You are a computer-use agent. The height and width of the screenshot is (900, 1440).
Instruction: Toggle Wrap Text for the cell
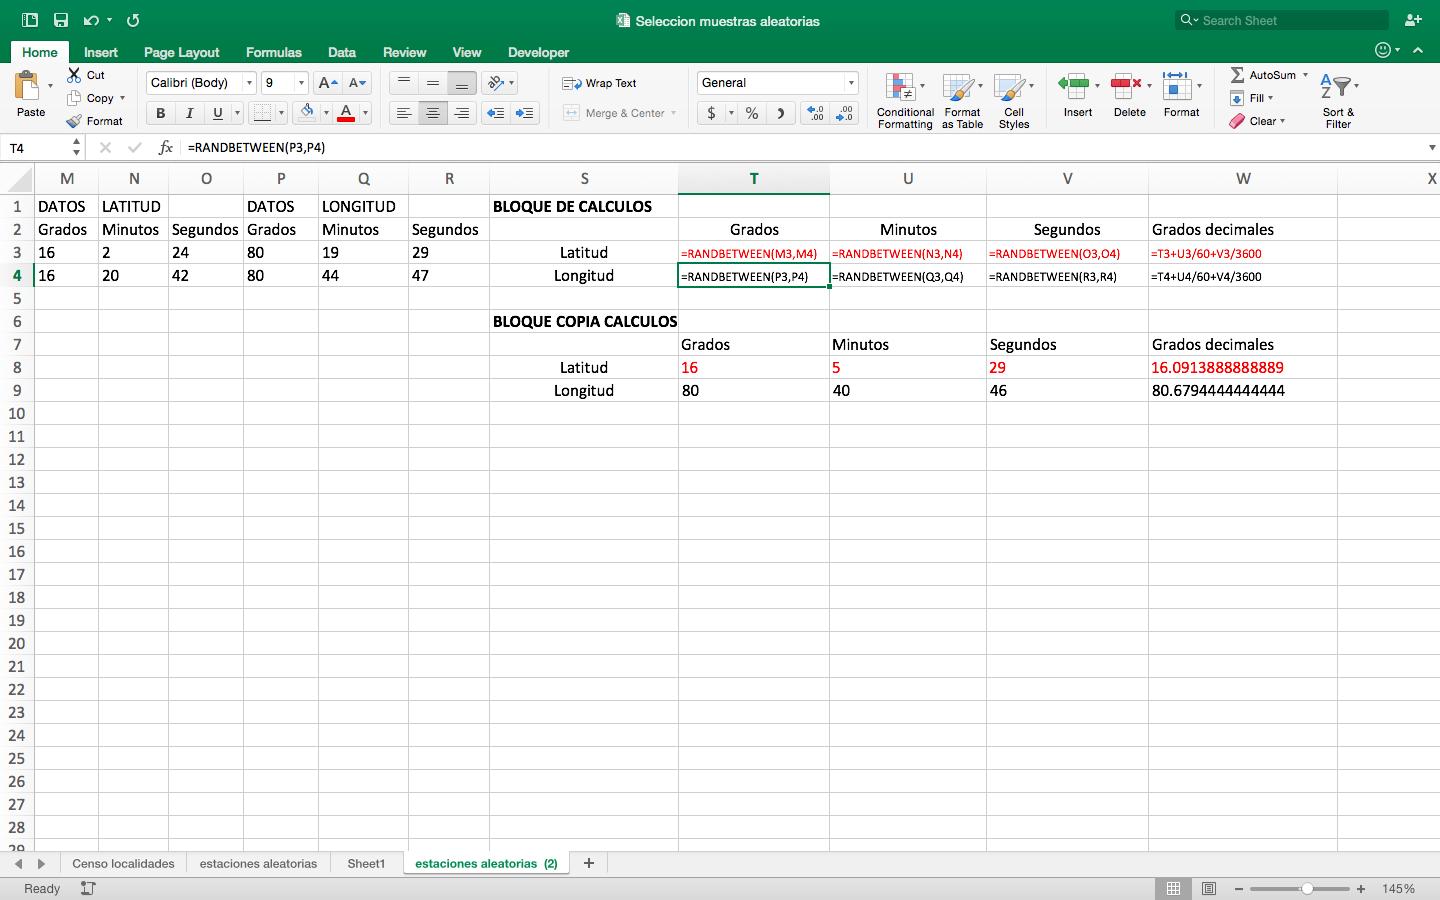coord(600,83)
